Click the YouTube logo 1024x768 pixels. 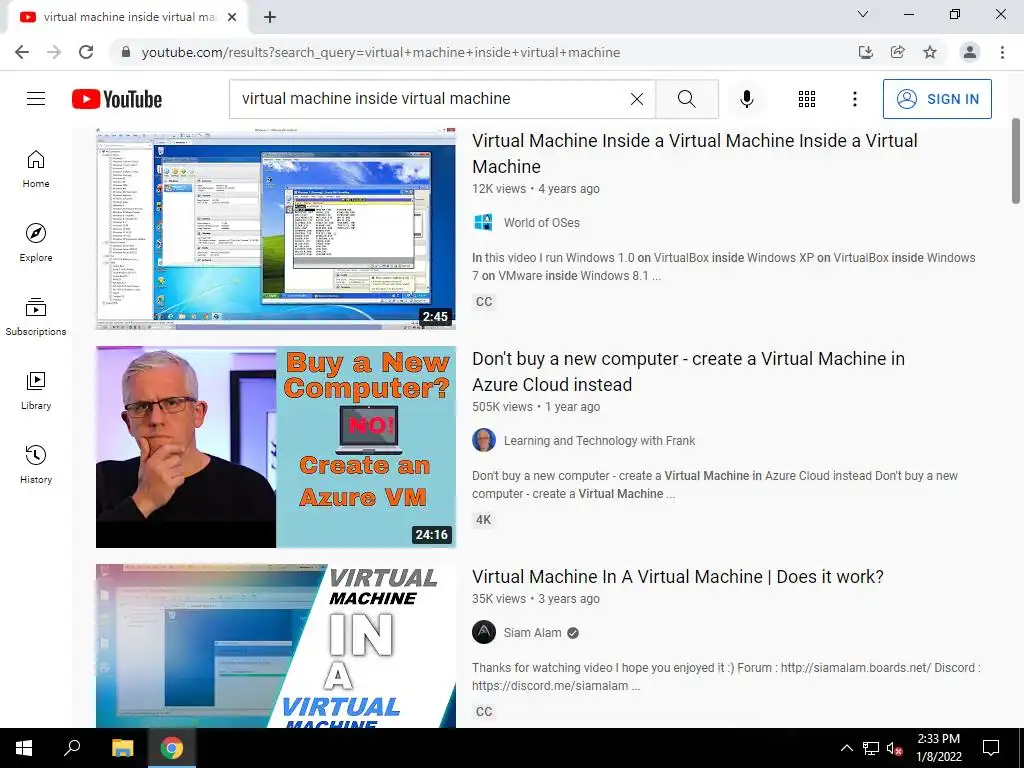117,99
